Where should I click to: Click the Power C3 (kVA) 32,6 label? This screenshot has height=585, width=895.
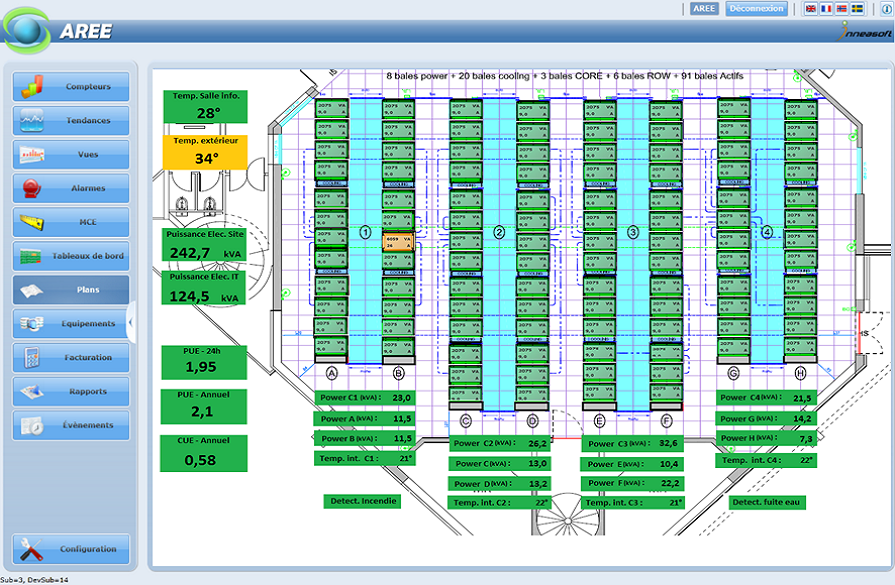[632, 443]
